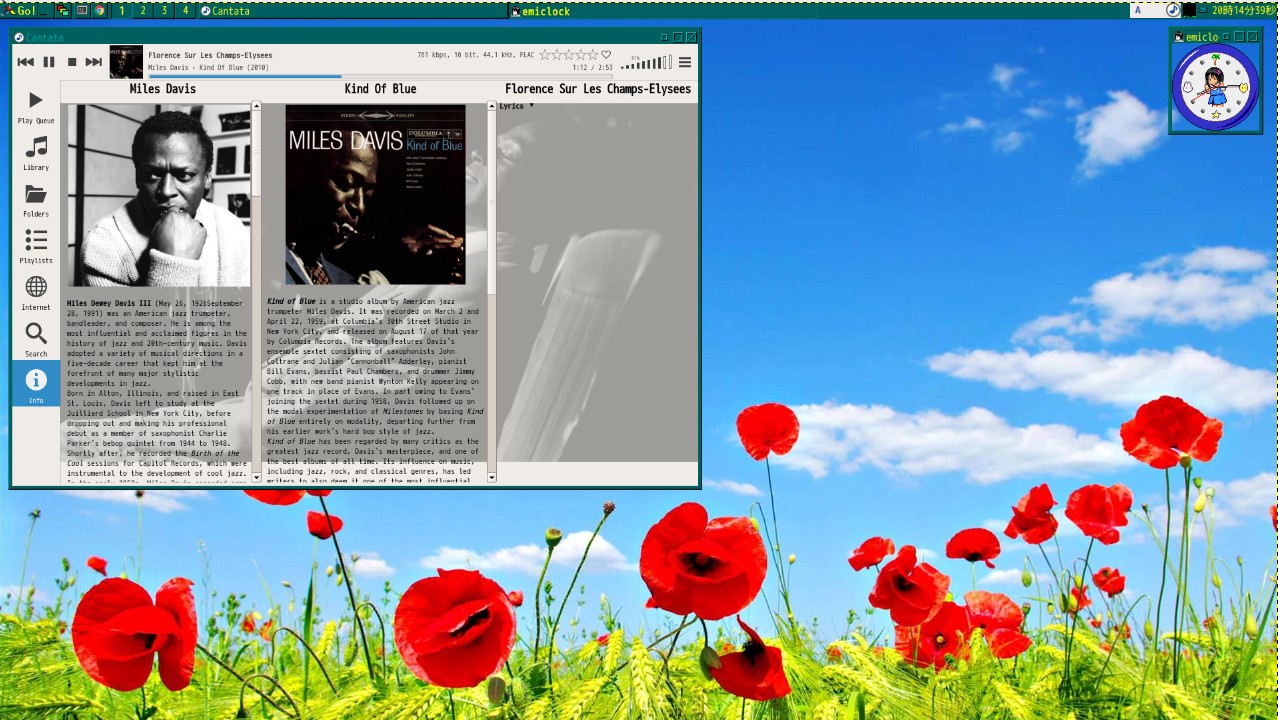Rate the track five stars
This screenshot has height=720, width=1278.
(x=593, y=55)
